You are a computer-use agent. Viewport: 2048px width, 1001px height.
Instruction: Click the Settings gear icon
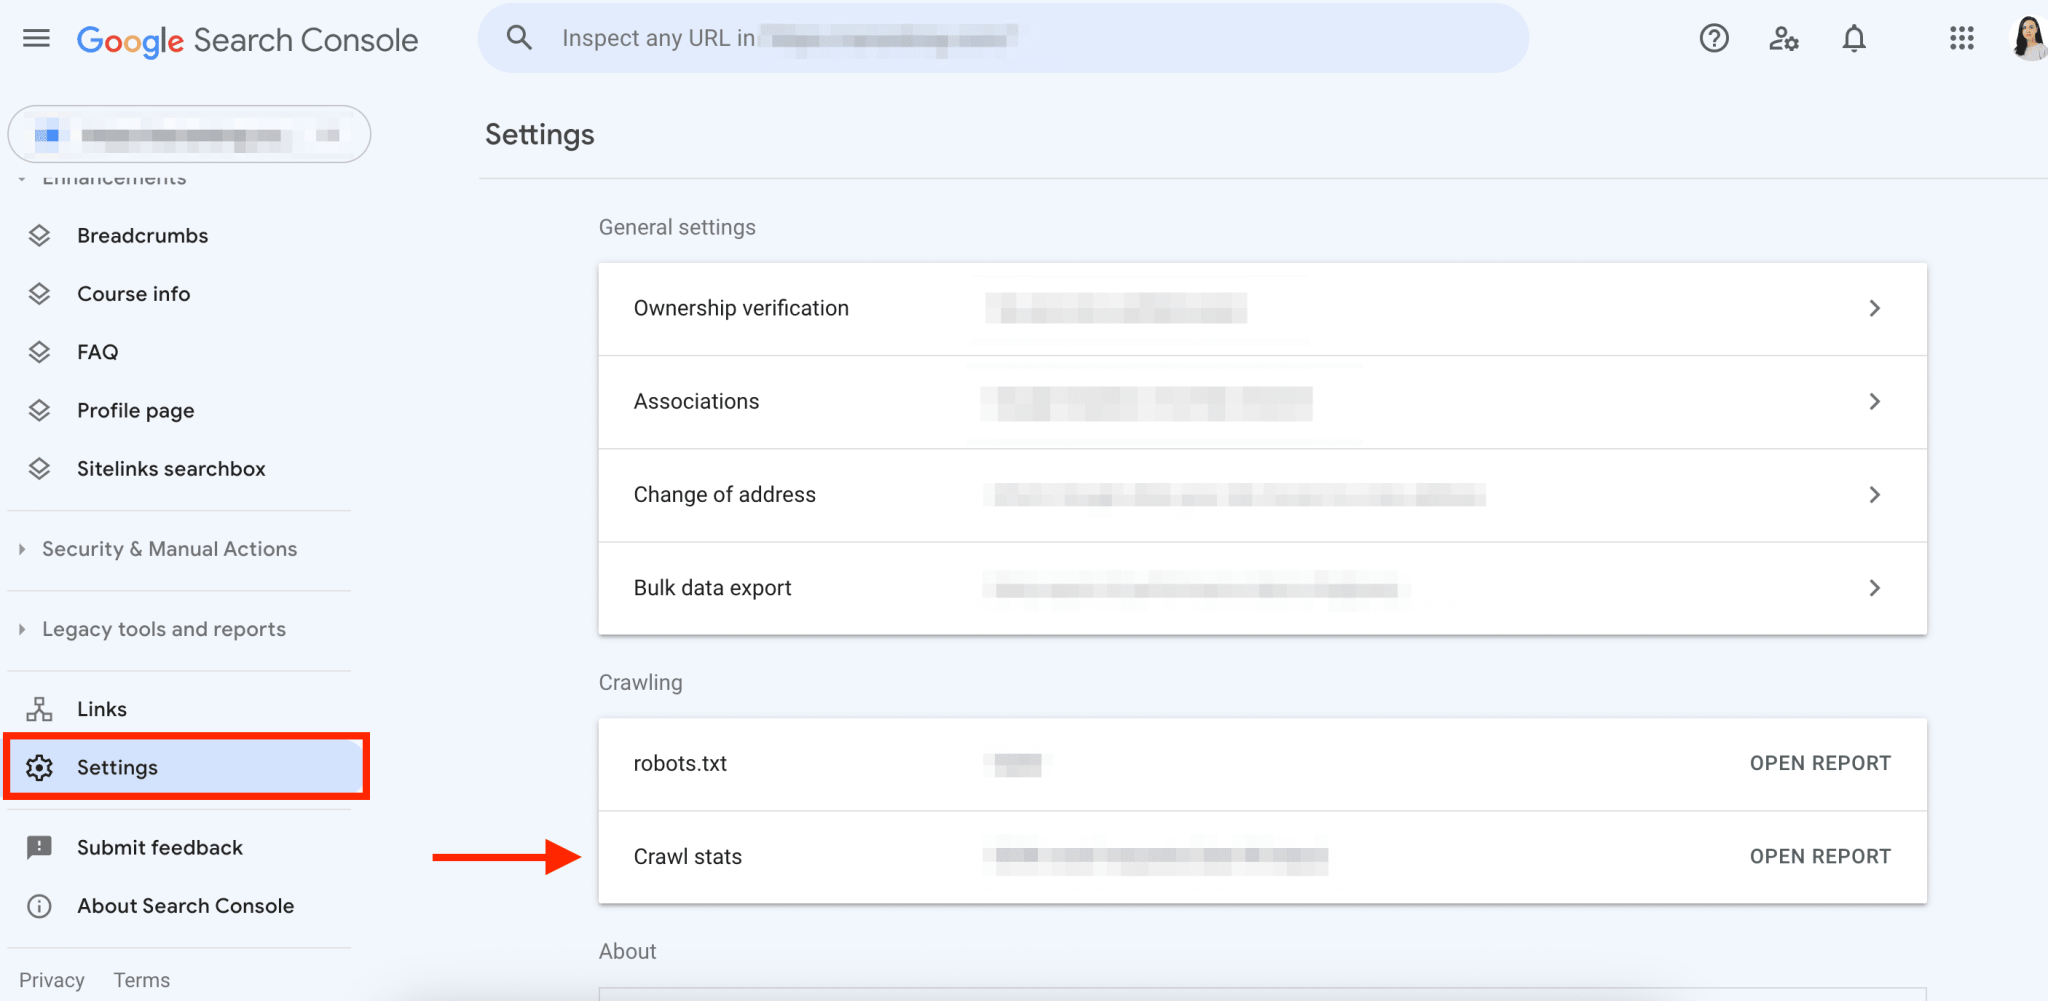[x=39, y=767]
